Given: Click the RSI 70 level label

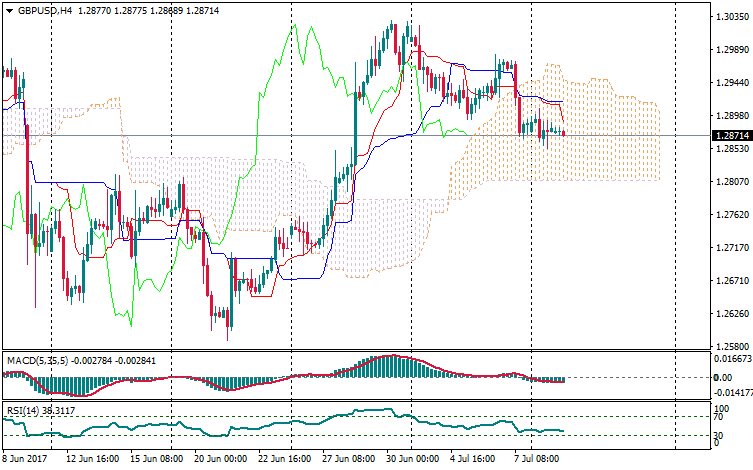Looking at the screenshot, I should (716, 417).
